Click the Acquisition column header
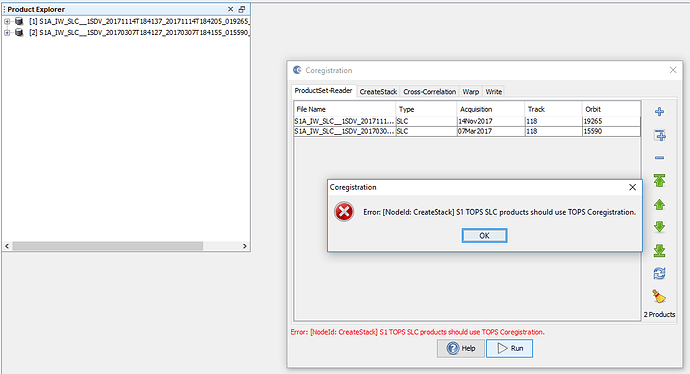Screen dimensions: 690x374 491,109
